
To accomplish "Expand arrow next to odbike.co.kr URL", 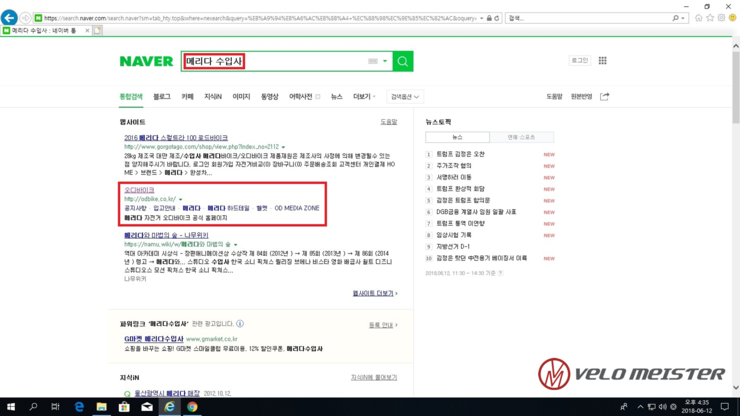I will coord(180,199).
